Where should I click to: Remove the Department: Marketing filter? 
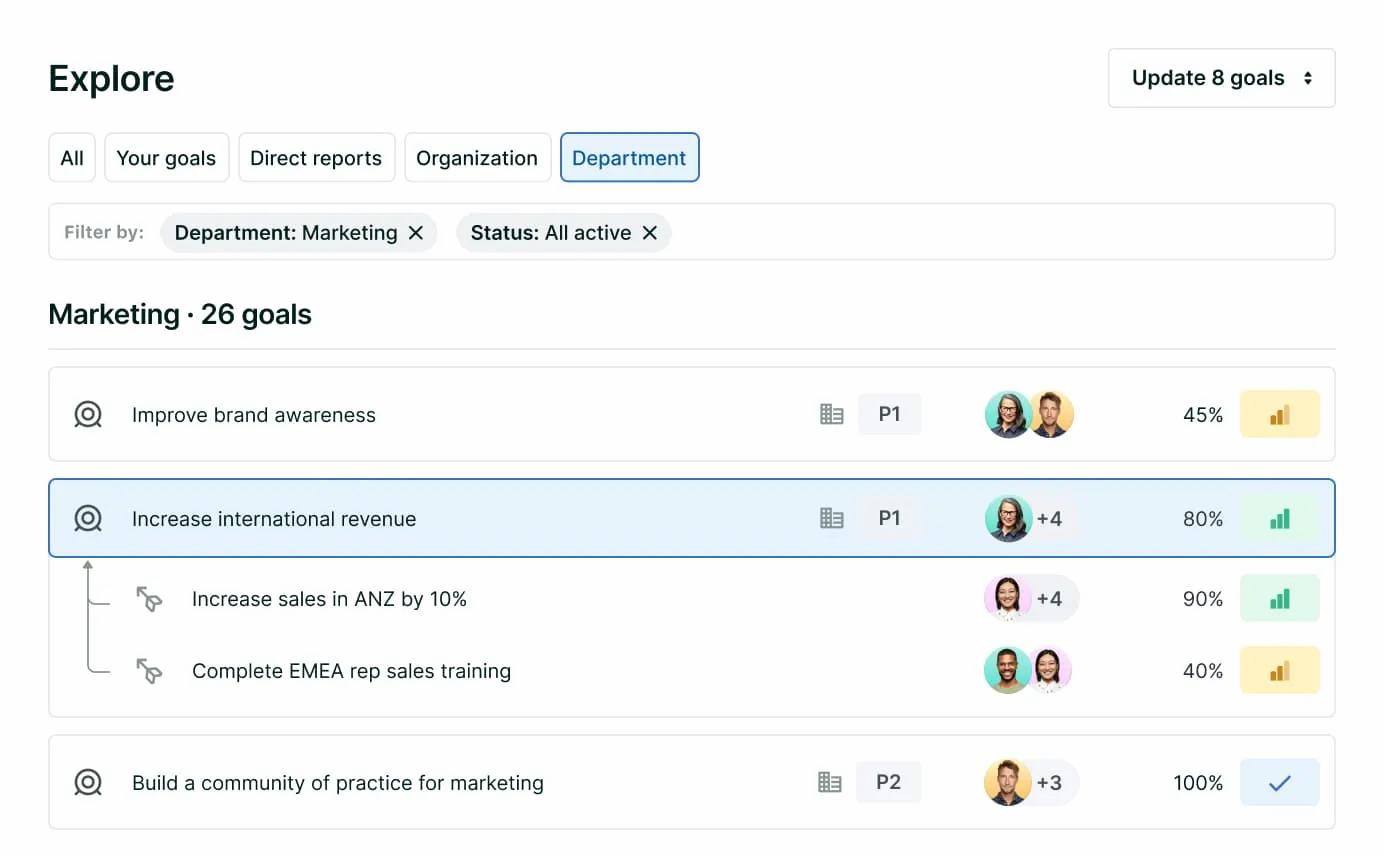tap(417, 232)
